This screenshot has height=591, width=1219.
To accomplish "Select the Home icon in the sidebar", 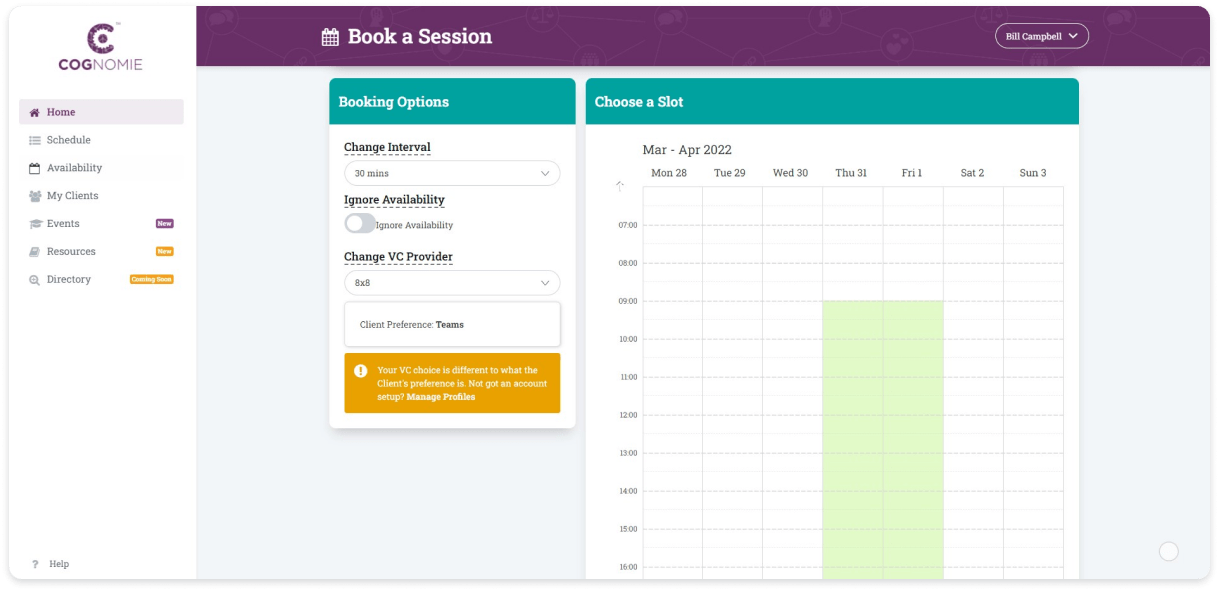I will 34,111.
